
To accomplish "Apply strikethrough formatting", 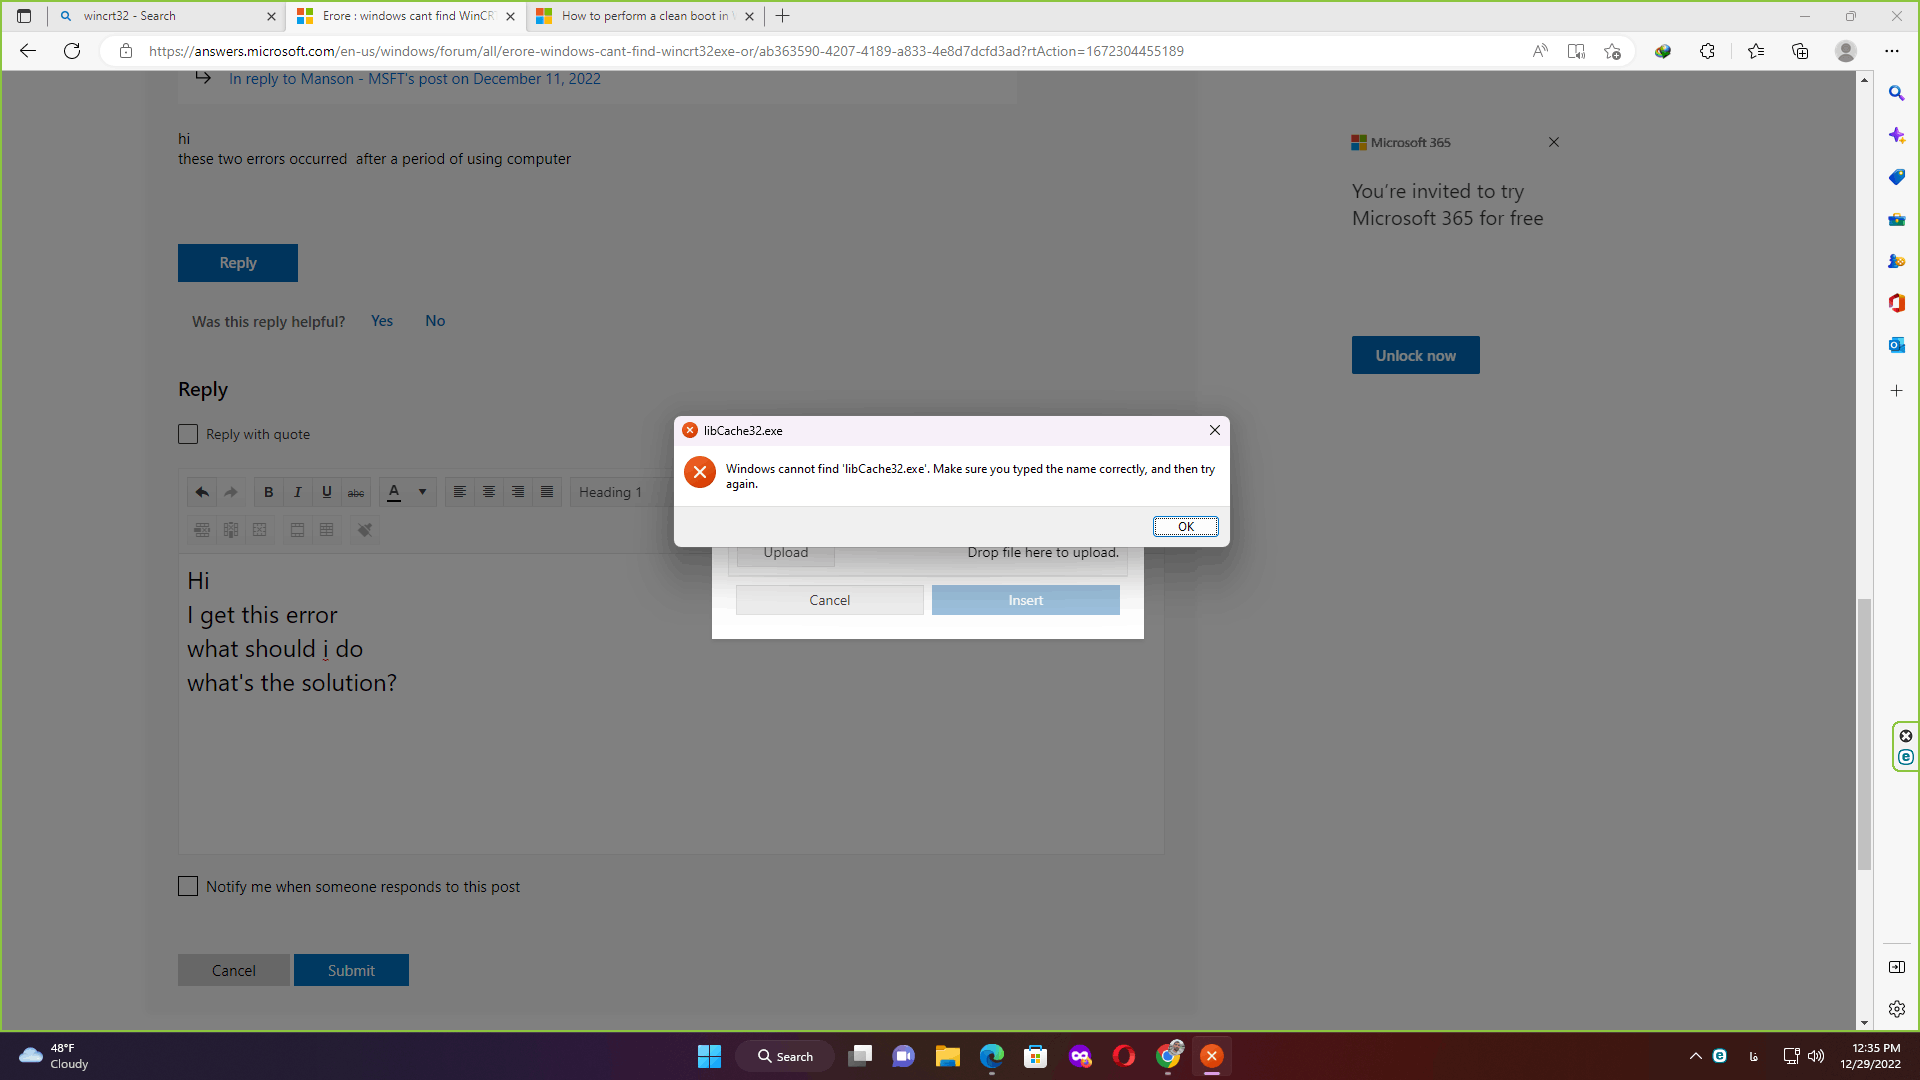I will click(x=356, y=492).
